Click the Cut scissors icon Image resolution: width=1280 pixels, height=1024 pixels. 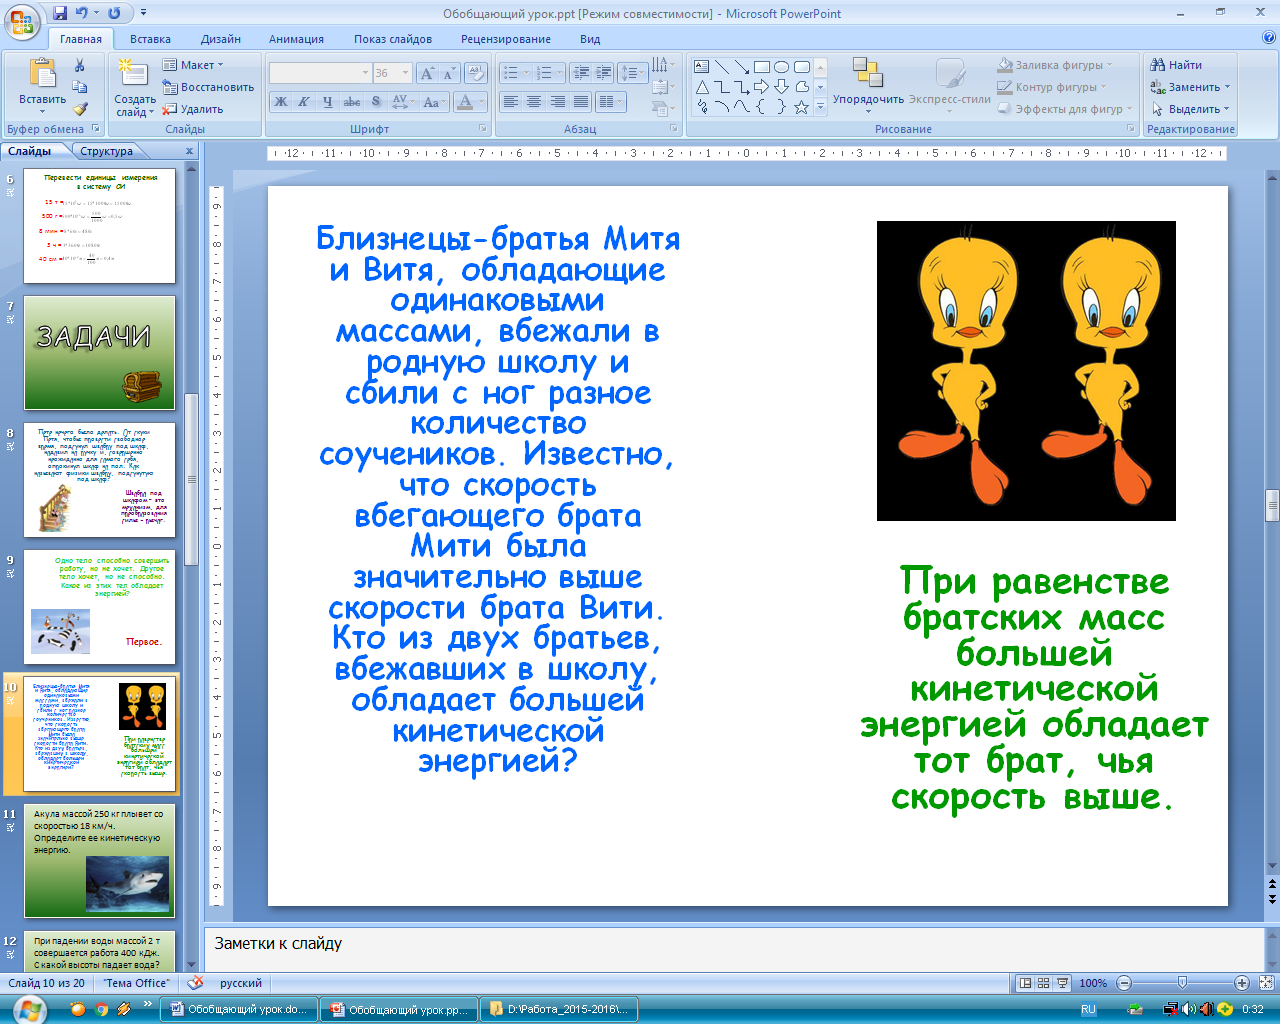pos(80,66)
